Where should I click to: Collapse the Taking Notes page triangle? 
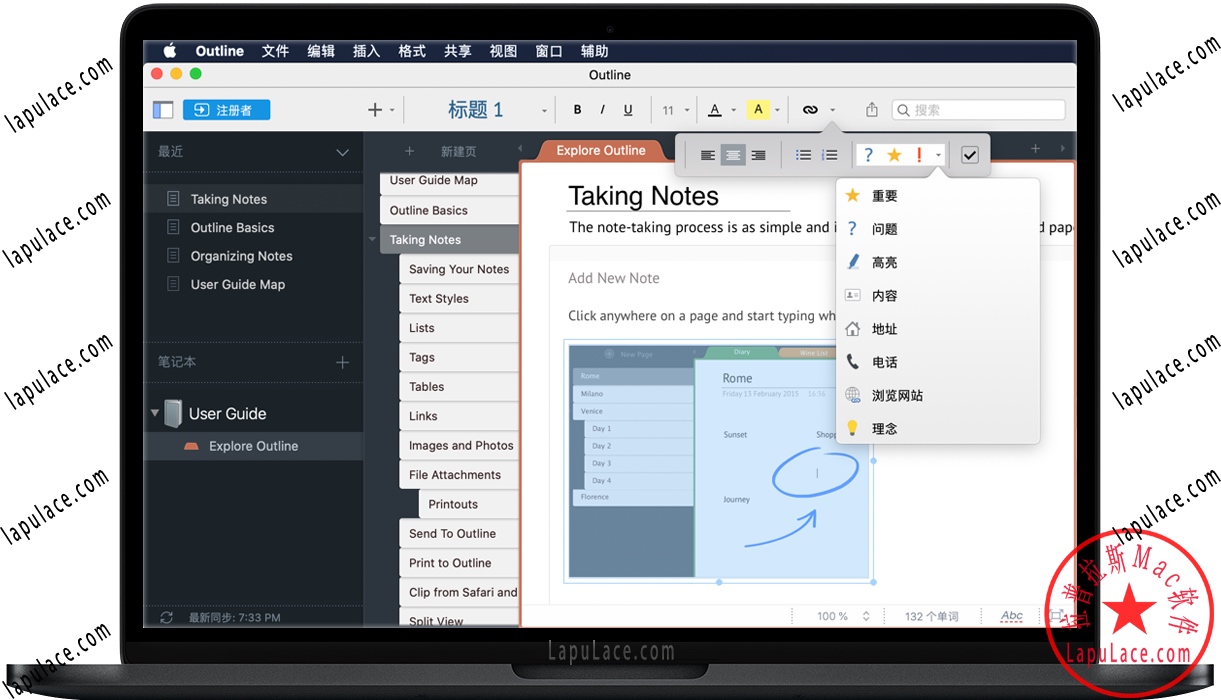[x=372, y=240]
